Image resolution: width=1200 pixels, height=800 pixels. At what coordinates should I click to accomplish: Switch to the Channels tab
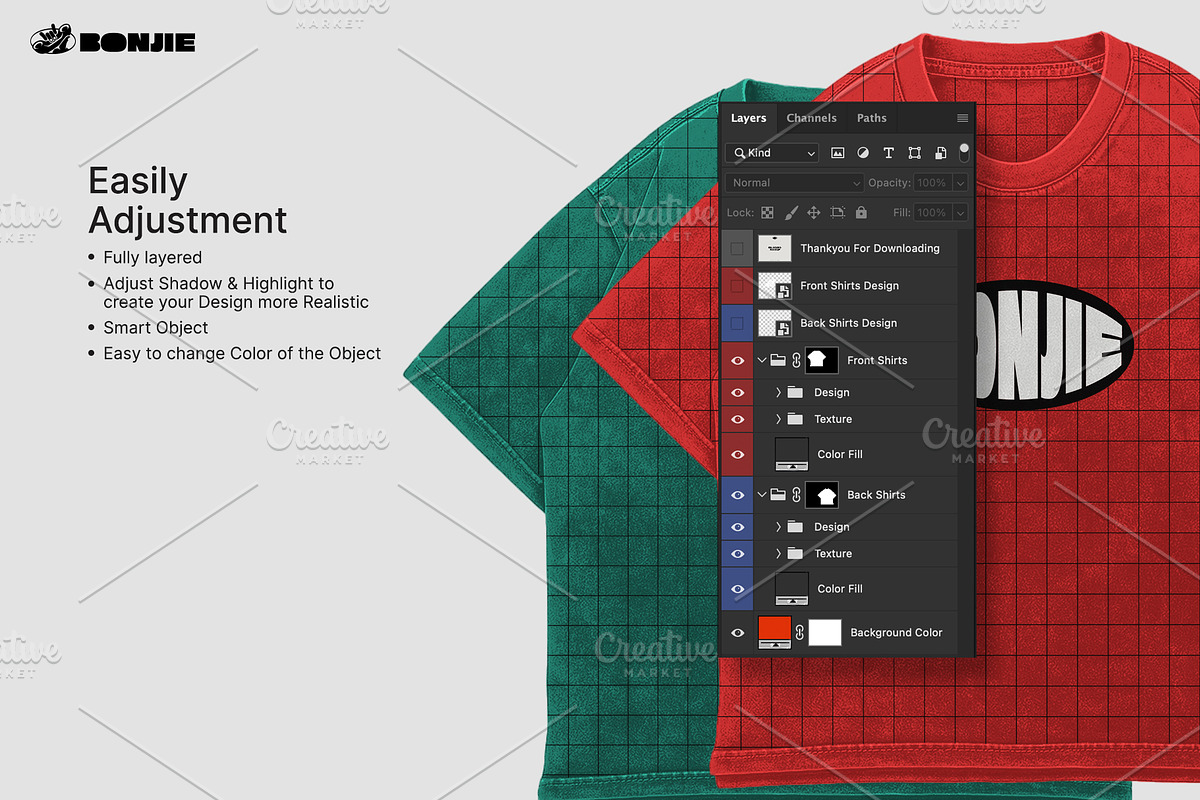811,118
